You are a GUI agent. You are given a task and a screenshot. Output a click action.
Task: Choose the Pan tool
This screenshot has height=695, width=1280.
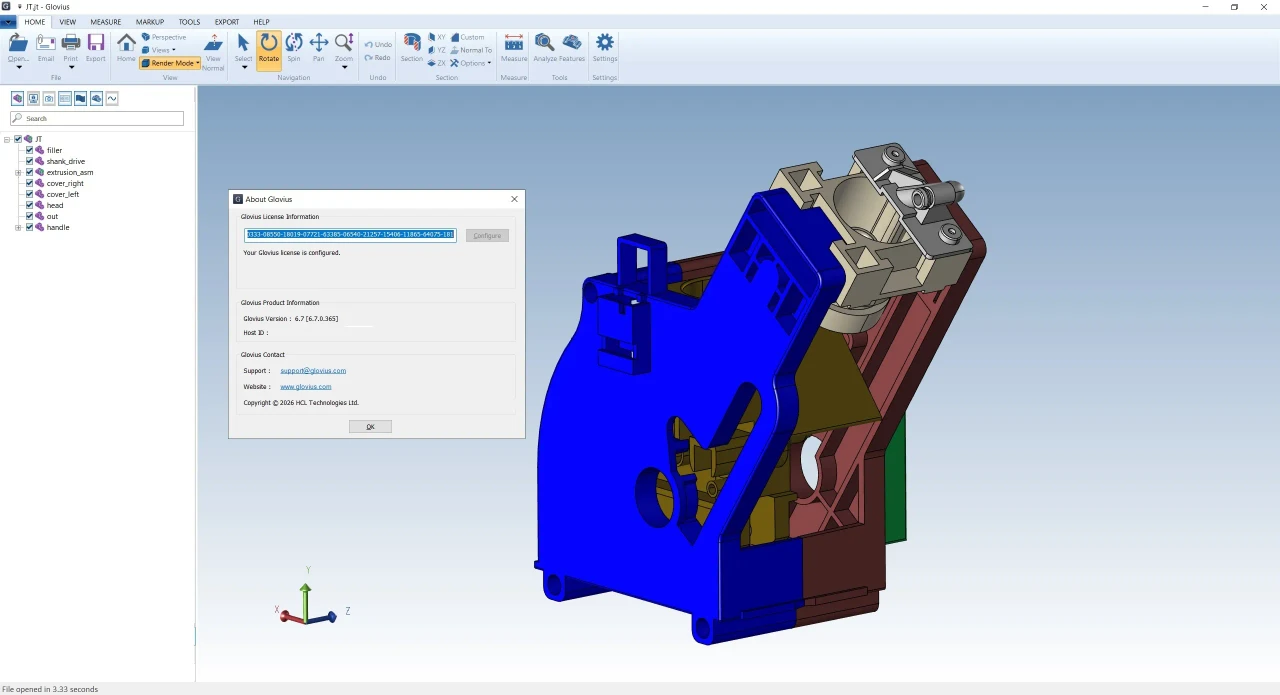coord(318,48)
